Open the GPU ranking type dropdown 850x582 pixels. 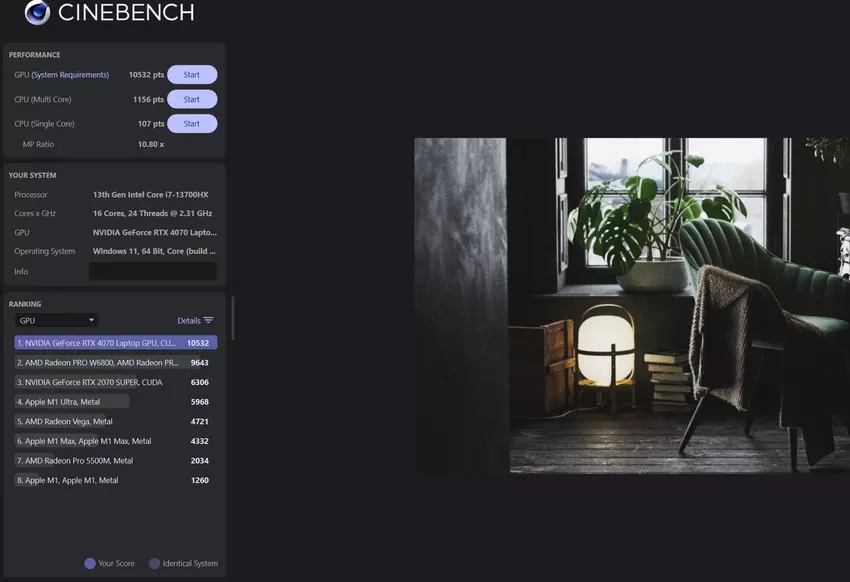tap(57, 321)
